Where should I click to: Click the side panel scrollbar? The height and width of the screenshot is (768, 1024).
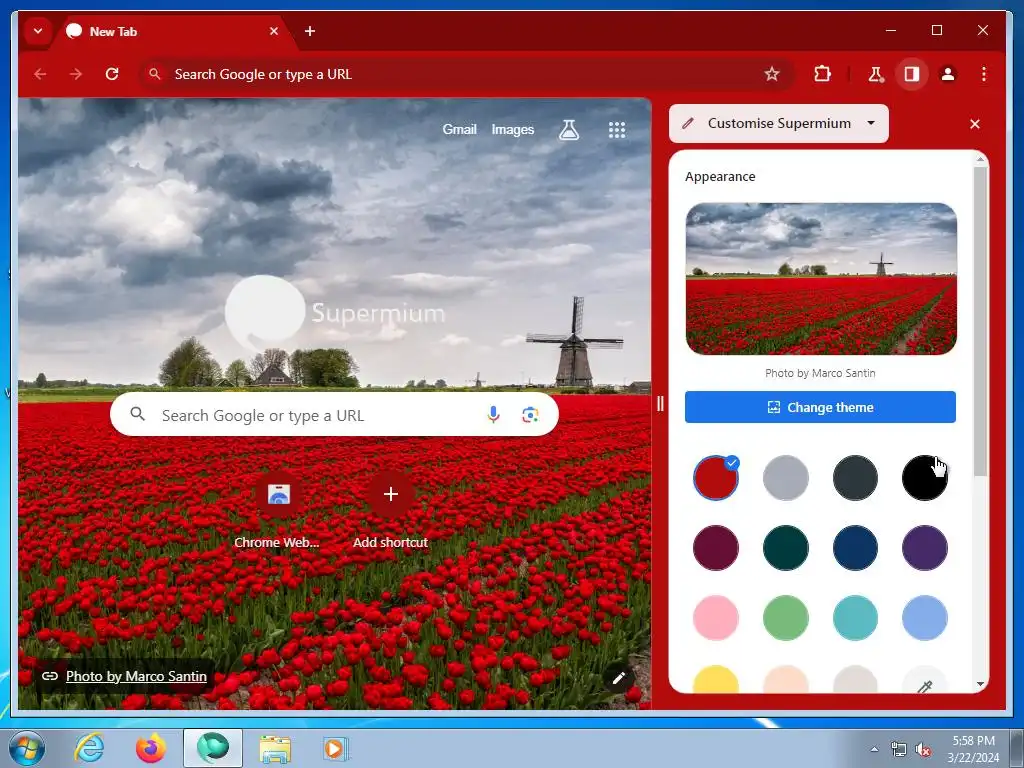980,320
